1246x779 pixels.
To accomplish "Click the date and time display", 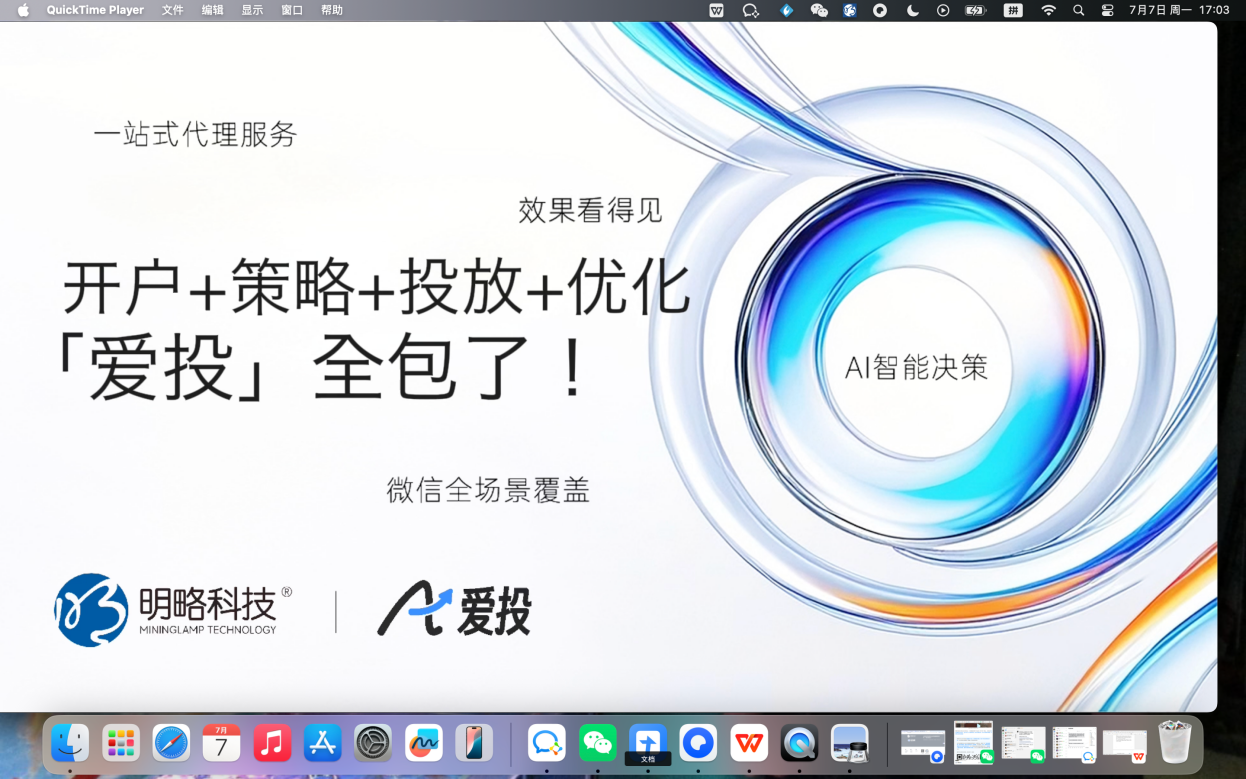I will click(x=1179, y=10).
